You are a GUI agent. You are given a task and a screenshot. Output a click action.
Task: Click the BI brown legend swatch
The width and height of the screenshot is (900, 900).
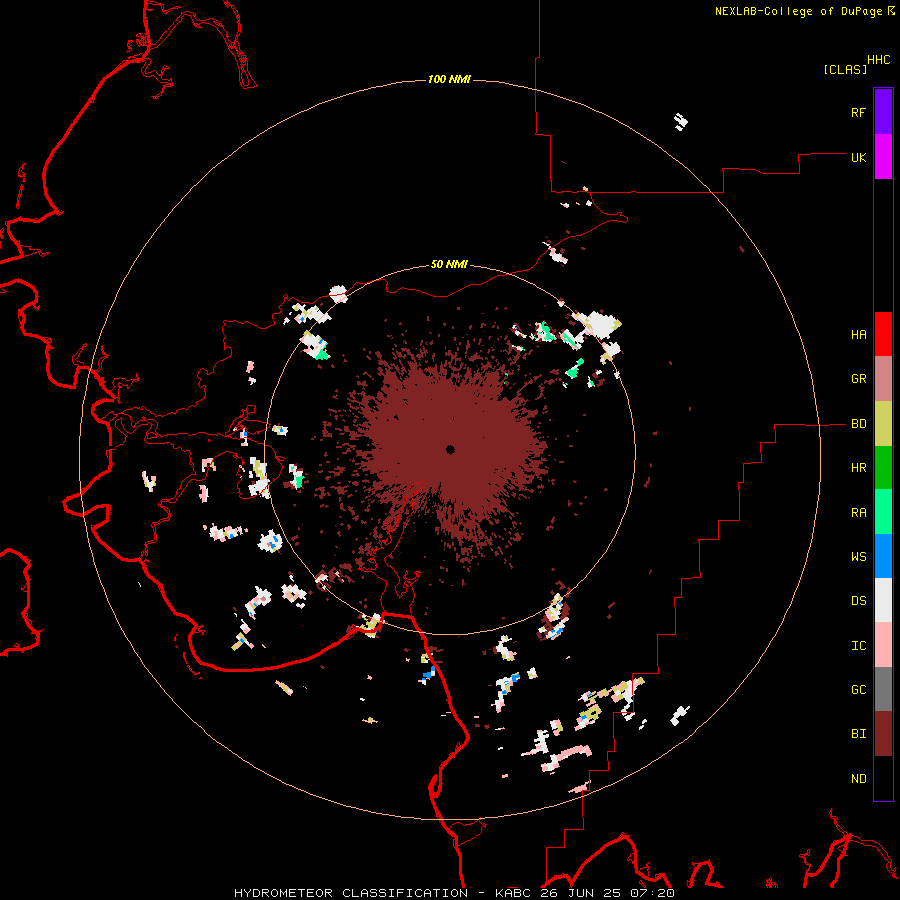pos(883,734)
